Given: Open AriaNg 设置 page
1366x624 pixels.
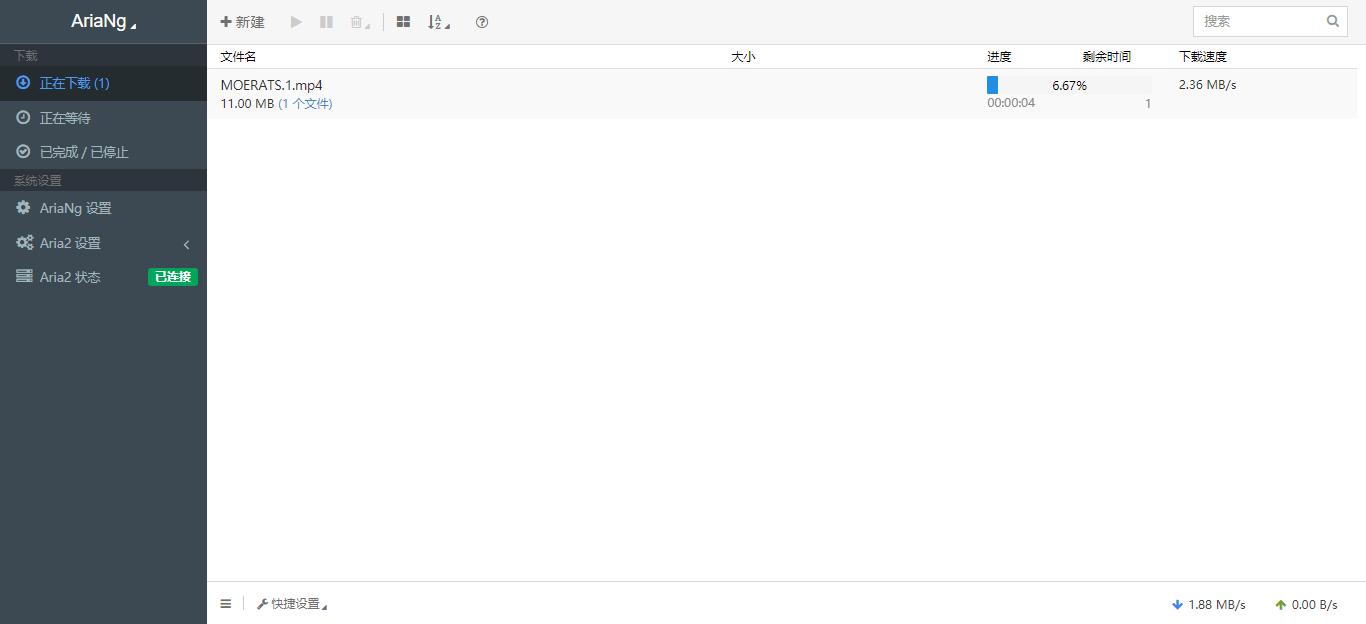Looking at the screenshot, I should click(75, 208).
